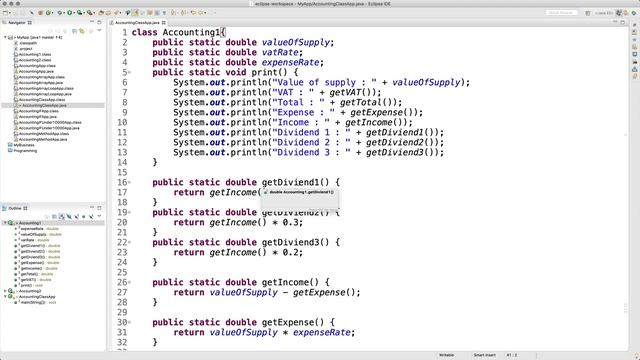
Task: Select AccountingApp.java in Navigator
Action: pyautogui.click(x=36, y=71)
